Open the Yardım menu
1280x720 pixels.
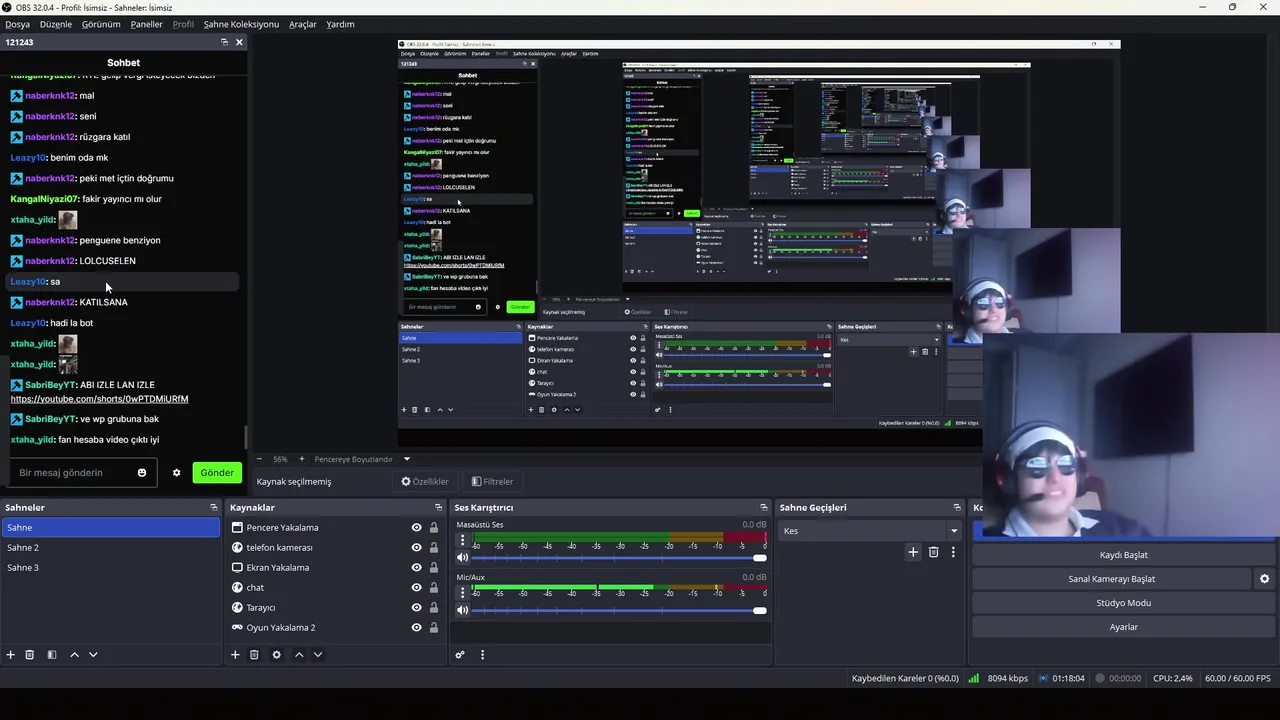pos(340,24)
